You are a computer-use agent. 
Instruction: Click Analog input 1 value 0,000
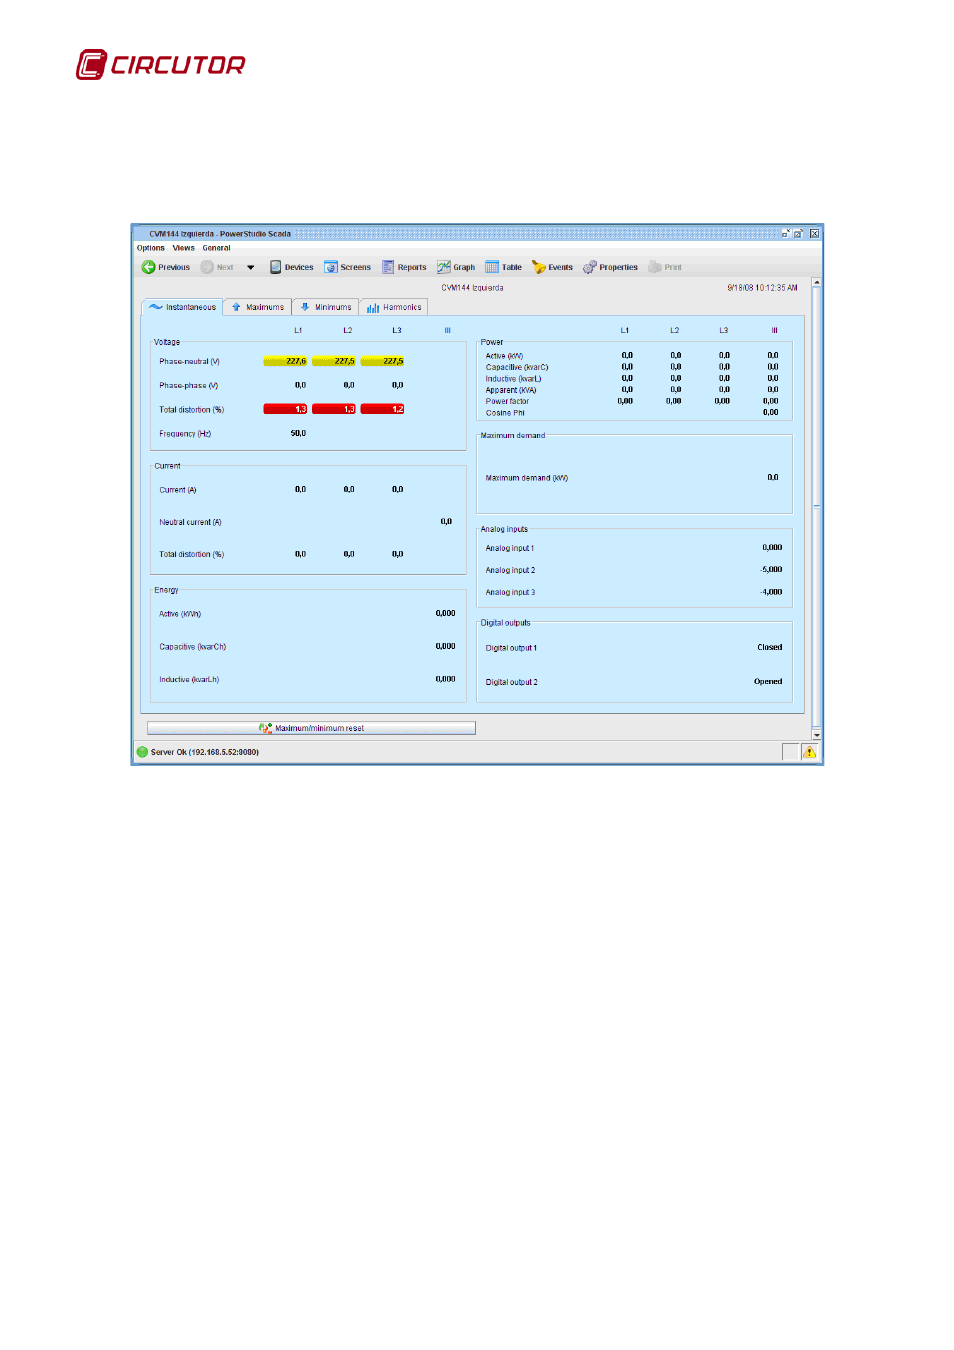coord(772,548)
